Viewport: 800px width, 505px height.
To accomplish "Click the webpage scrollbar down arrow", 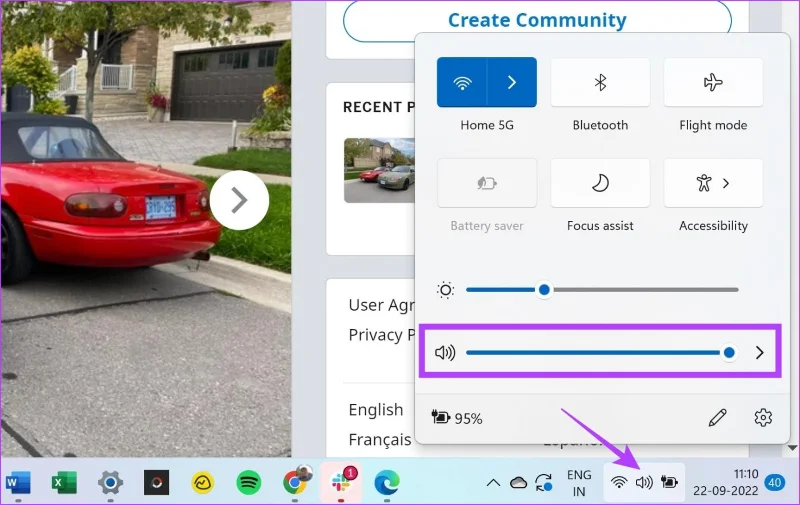I will [792, 448].
